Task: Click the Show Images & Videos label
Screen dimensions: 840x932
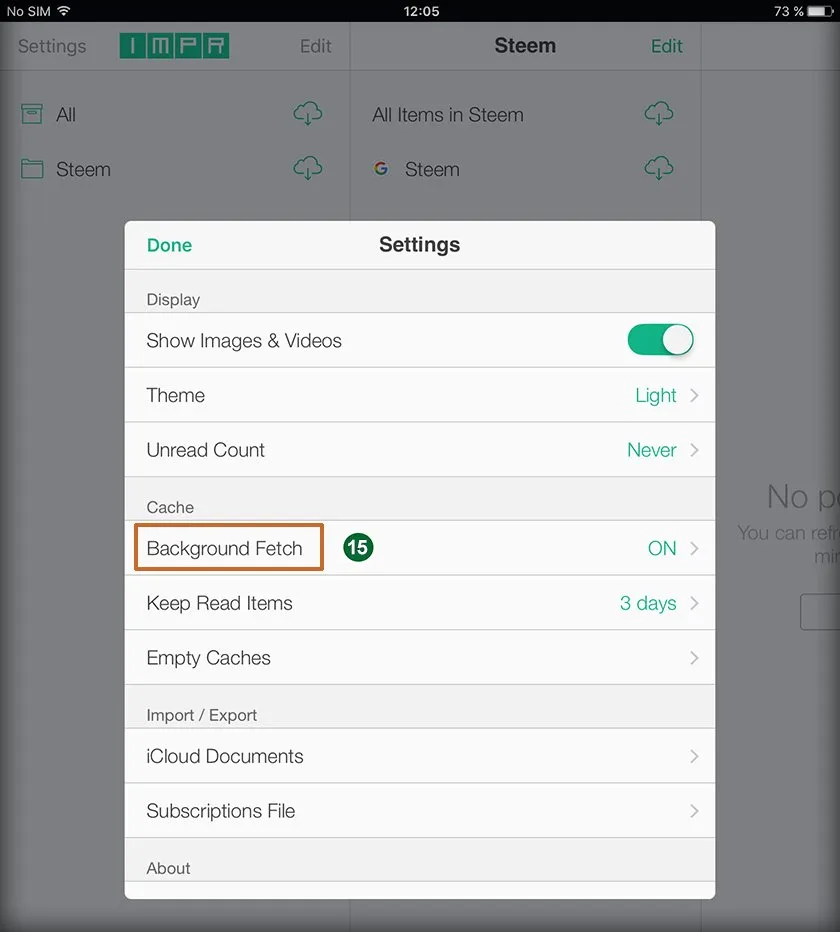Action: pyautogui.click(x=244, y=341)
